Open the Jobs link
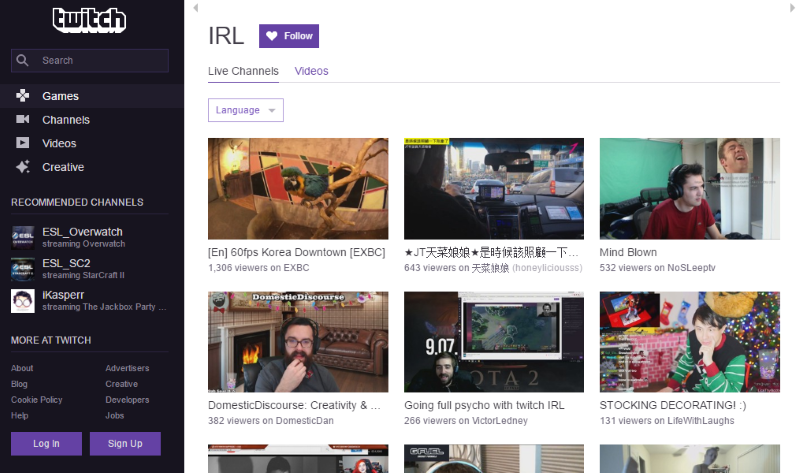800x473 pixels. (x=115, y=415)
